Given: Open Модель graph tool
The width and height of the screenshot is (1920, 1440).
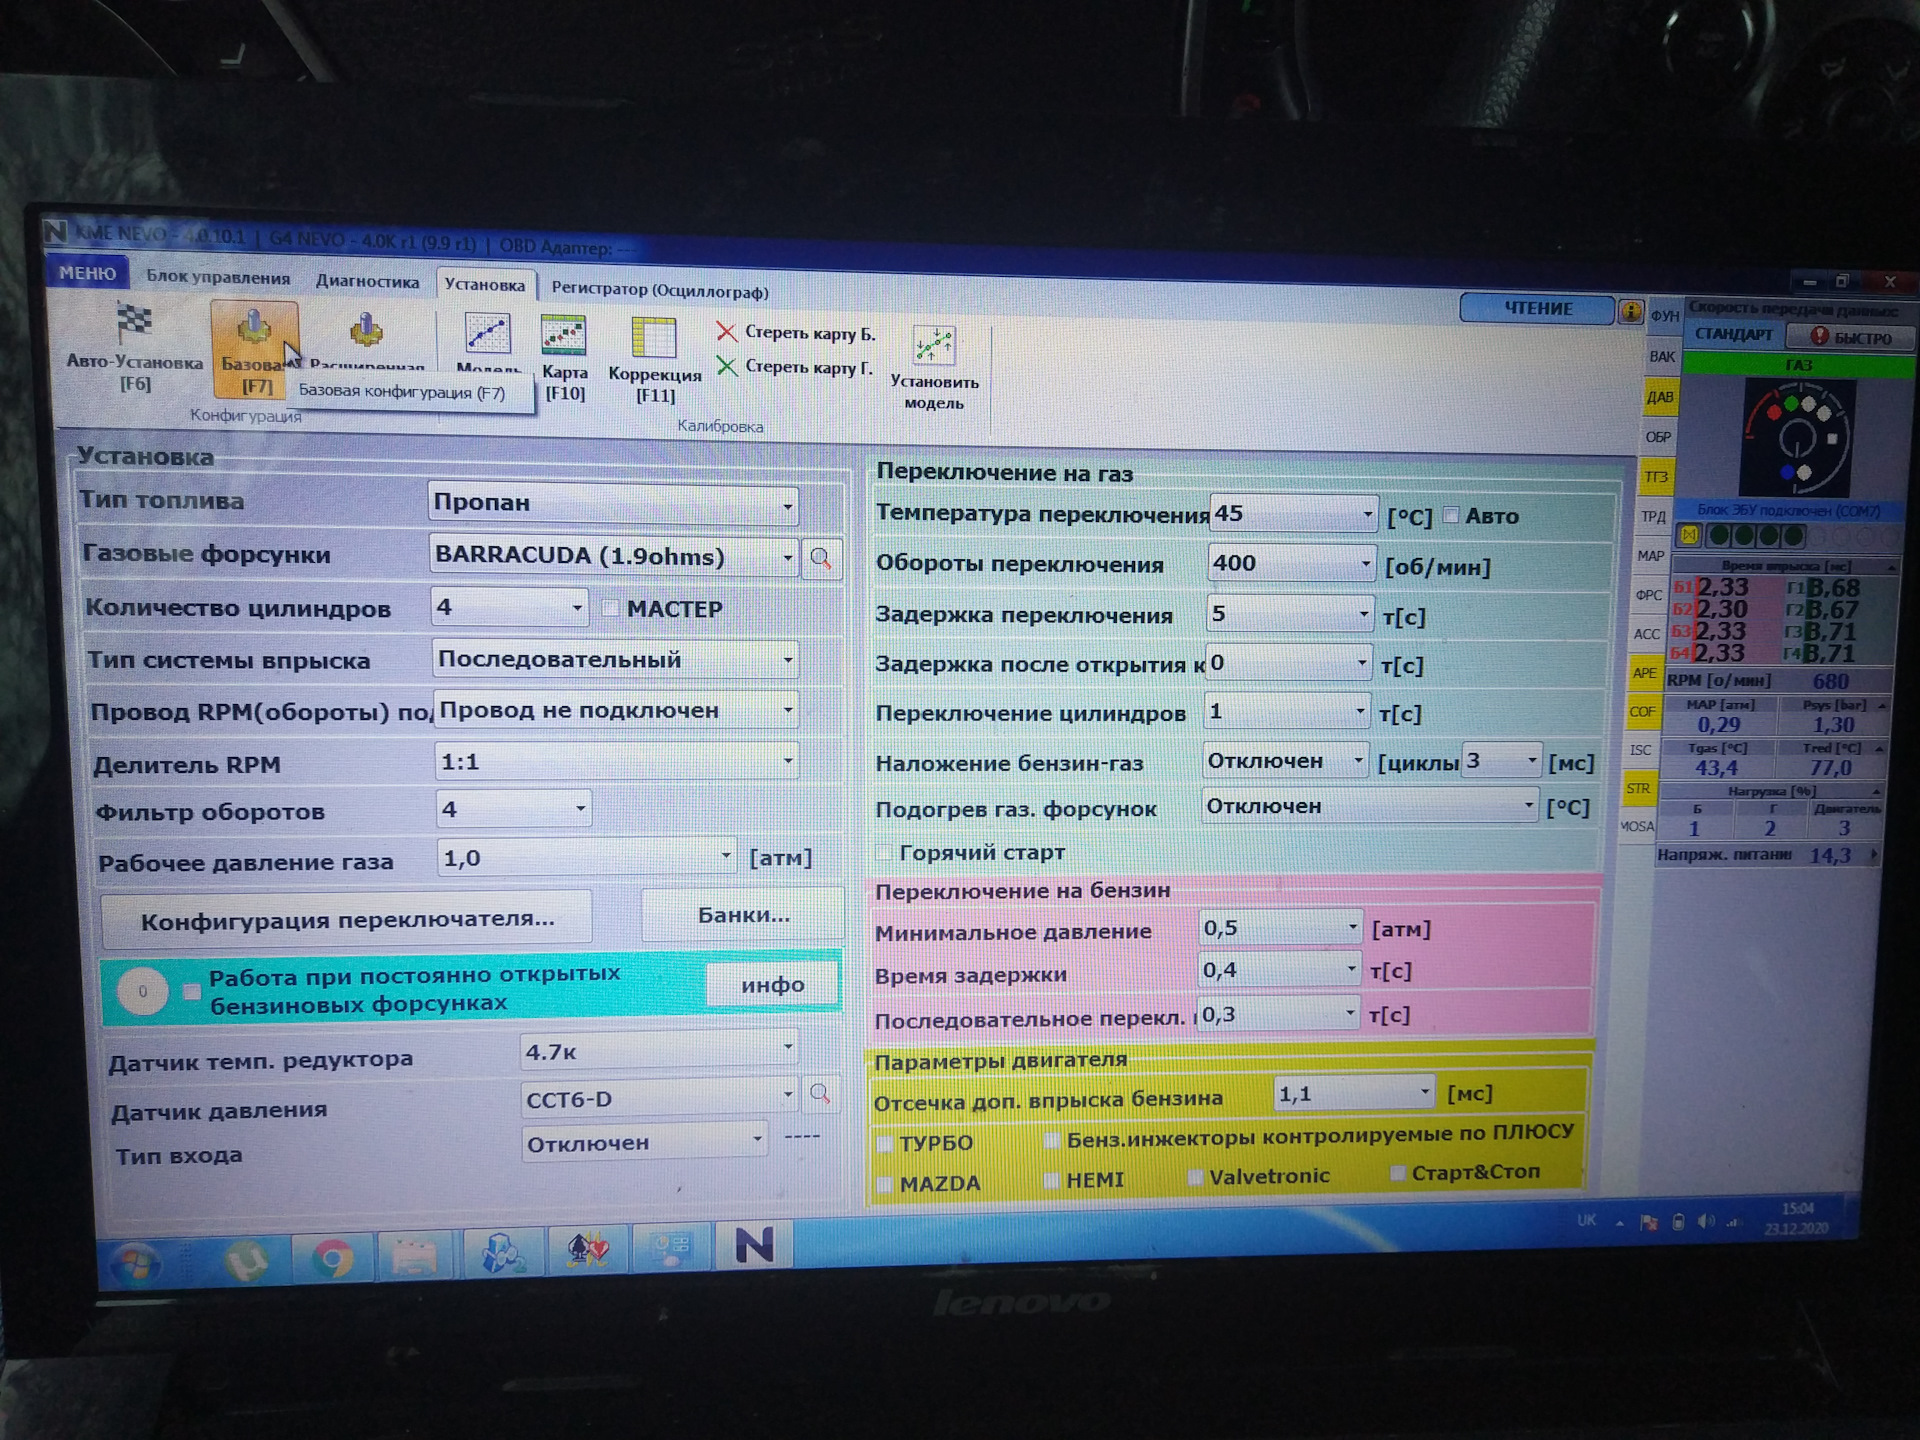Looking at the screenshot, I should point(487,335).
